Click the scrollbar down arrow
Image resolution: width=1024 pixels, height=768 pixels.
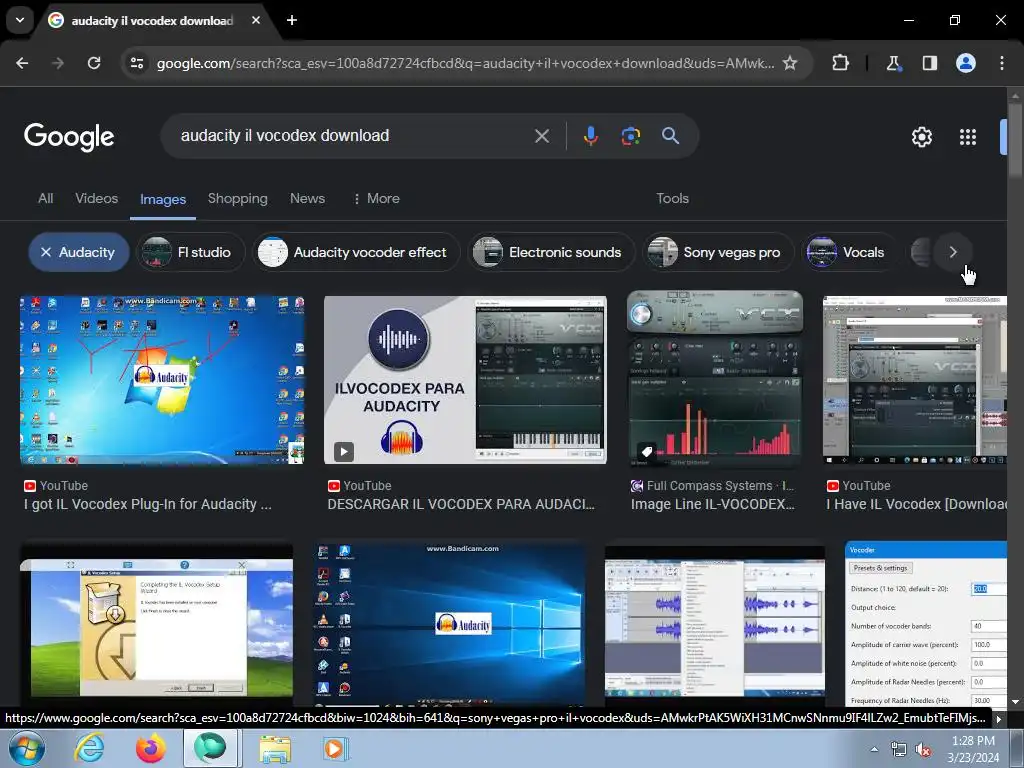coord(1015,701)
